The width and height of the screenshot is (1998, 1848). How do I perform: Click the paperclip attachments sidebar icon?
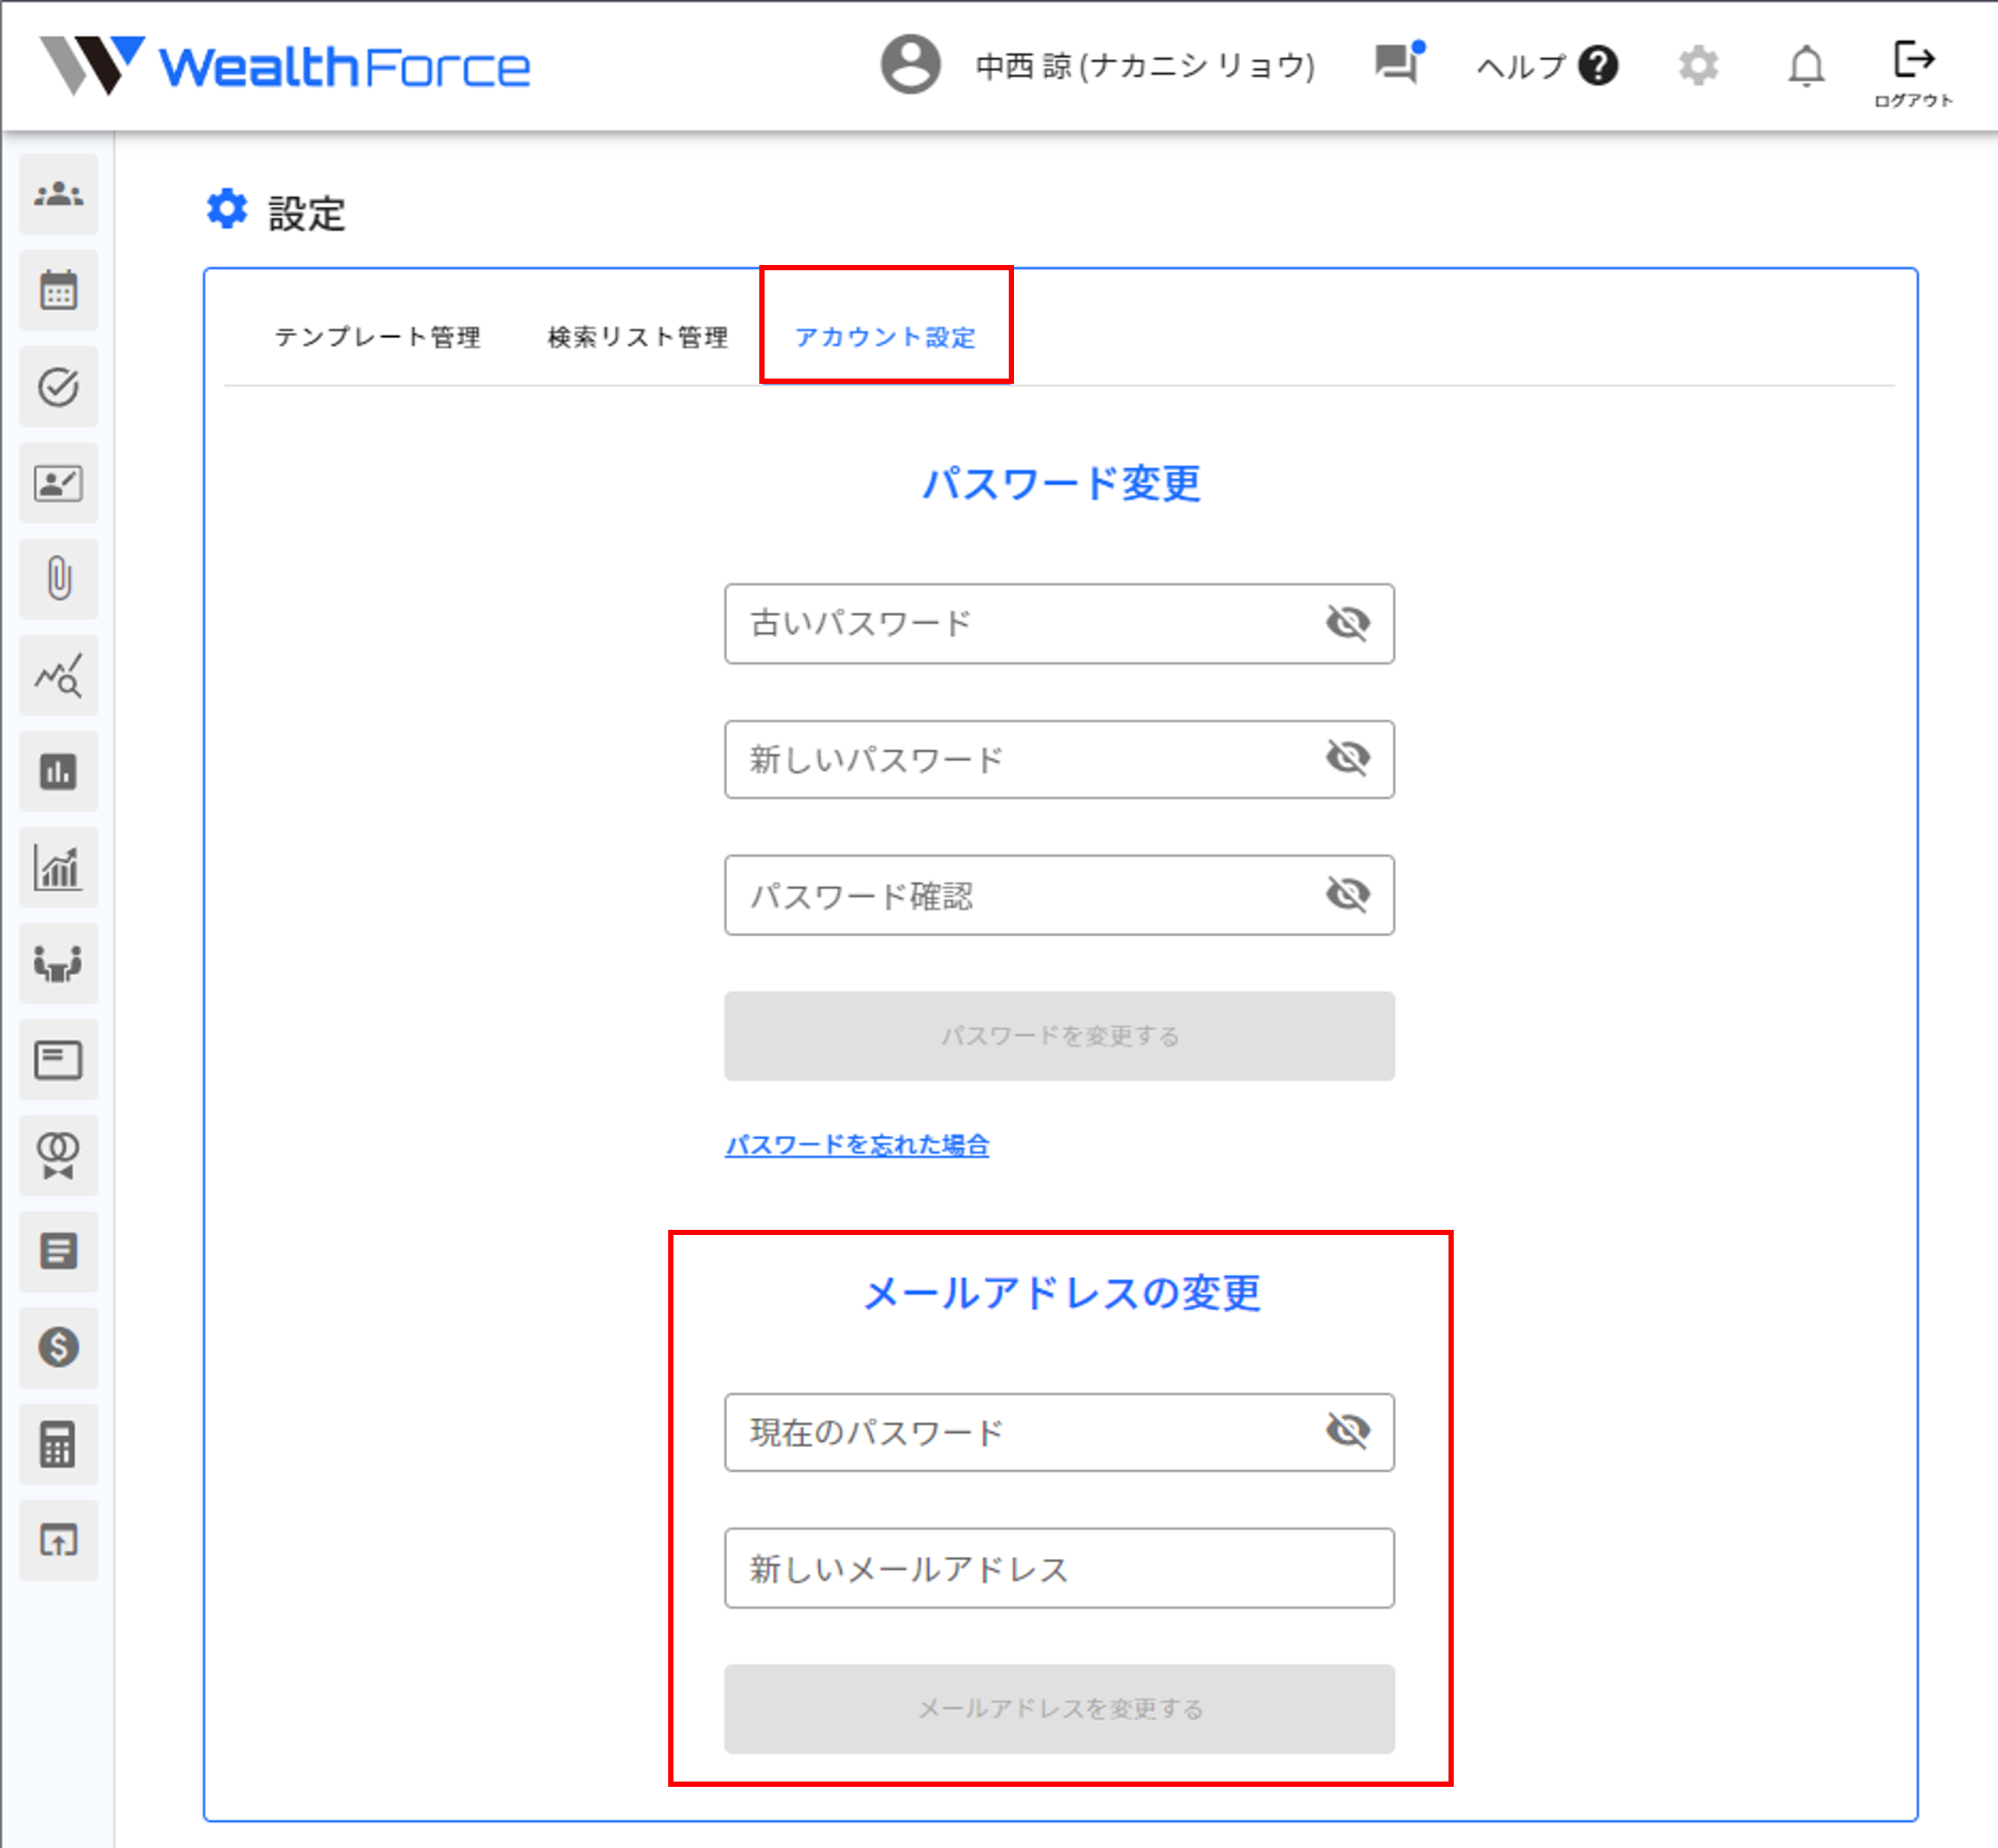58,578
